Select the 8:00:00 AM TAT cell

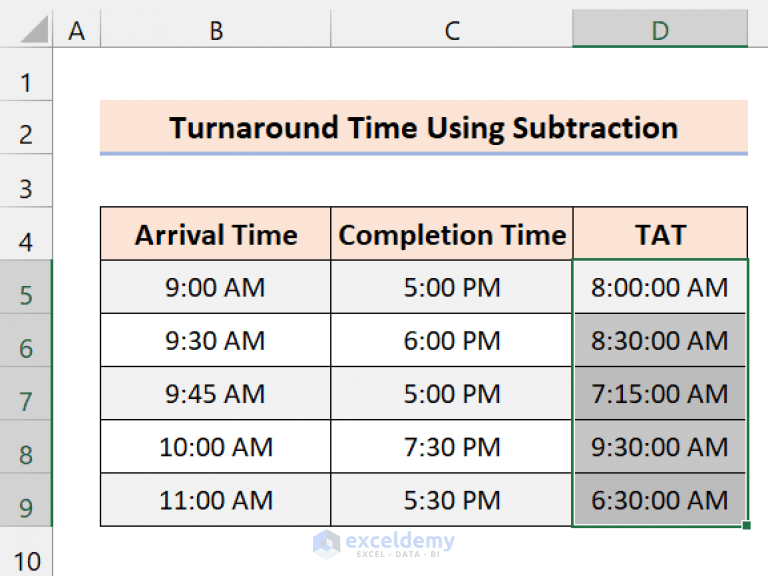click(660, 287)
